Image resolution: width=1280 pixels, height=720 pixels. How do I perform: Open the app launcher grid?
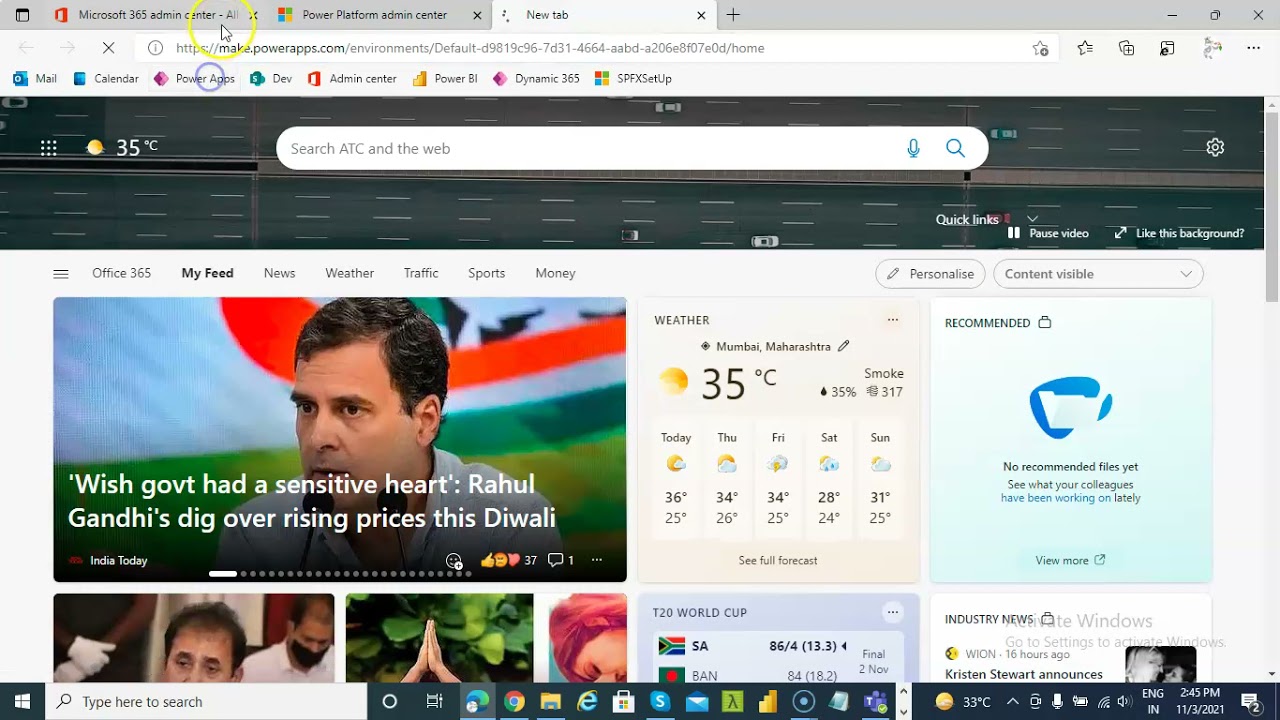tap(48, 148)
